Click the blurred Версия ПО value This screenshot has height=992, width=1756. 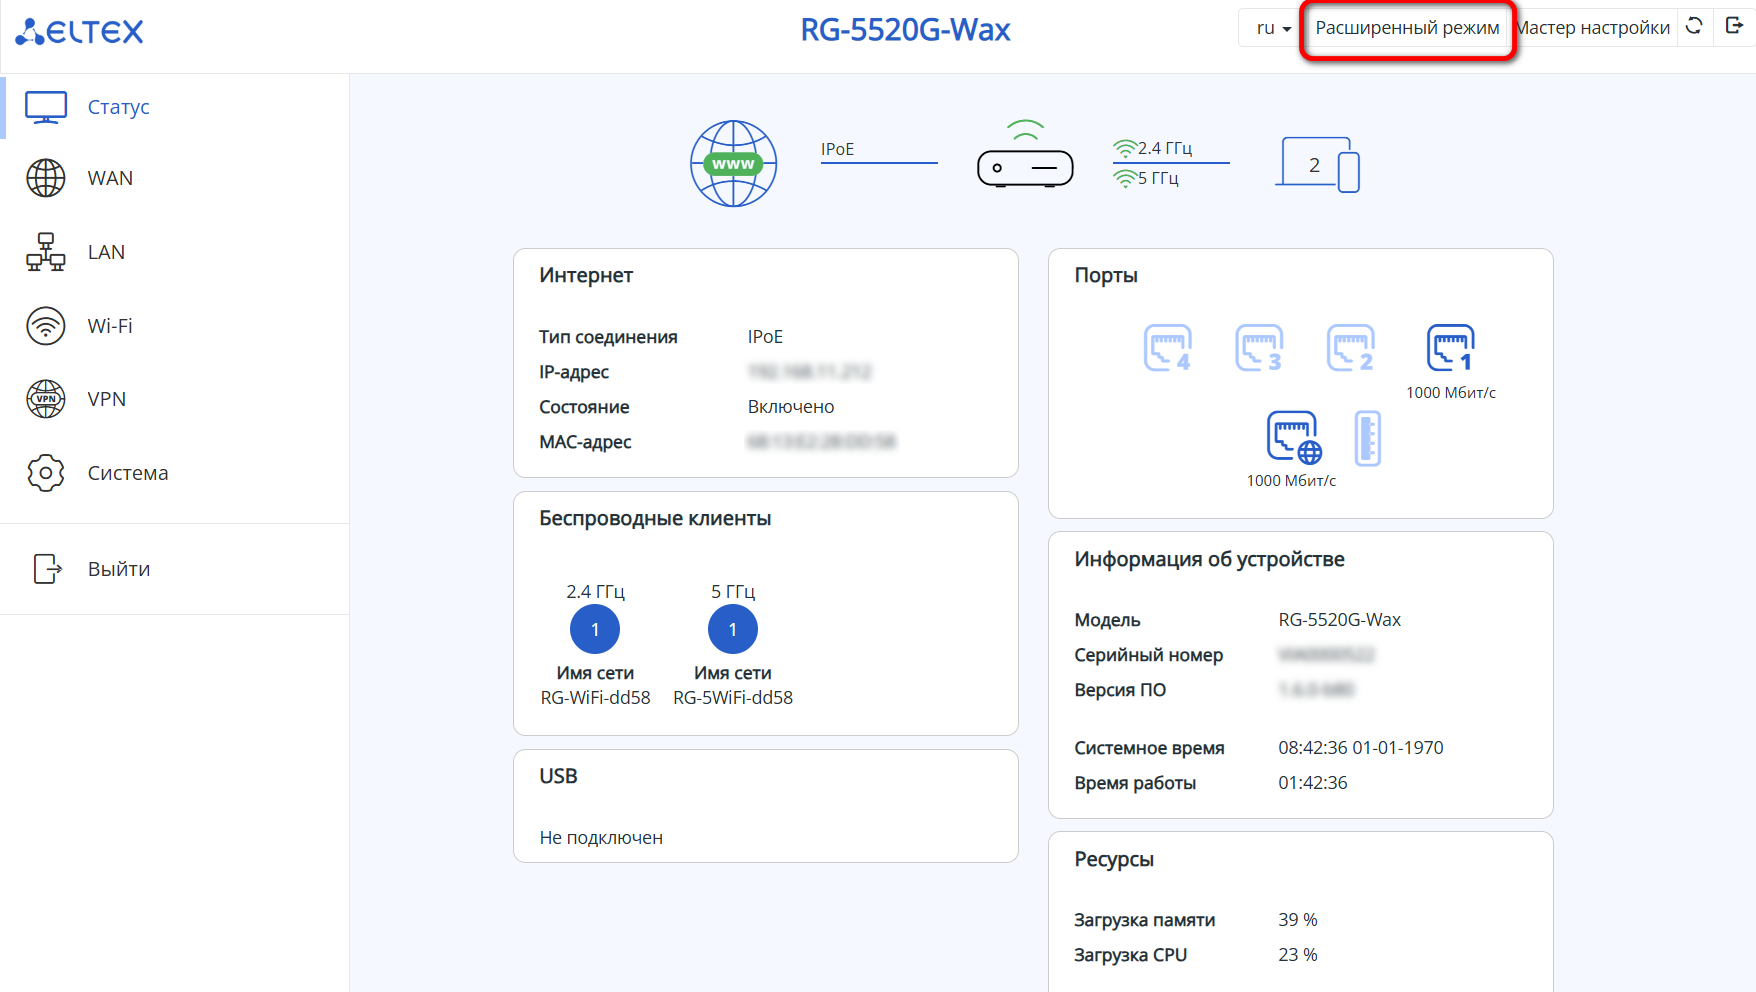(1316, 690)
